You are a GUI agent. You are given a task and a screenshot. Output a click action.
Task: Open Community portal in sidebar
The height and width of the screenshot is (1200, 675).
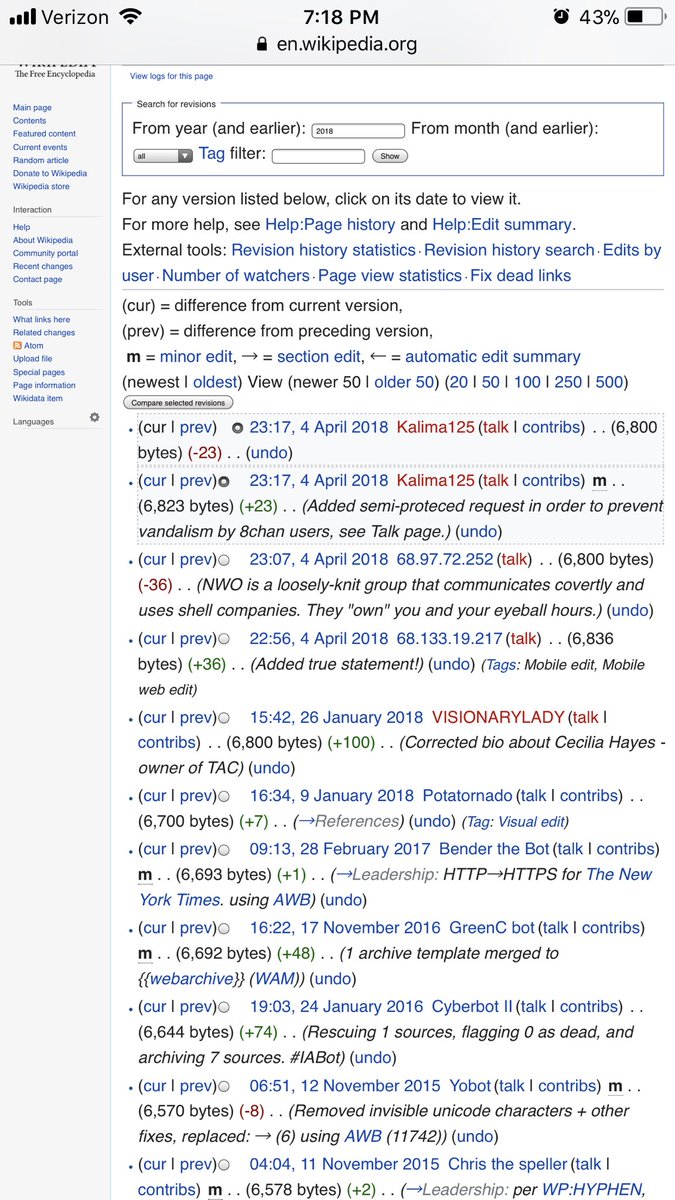pos(46,254)
